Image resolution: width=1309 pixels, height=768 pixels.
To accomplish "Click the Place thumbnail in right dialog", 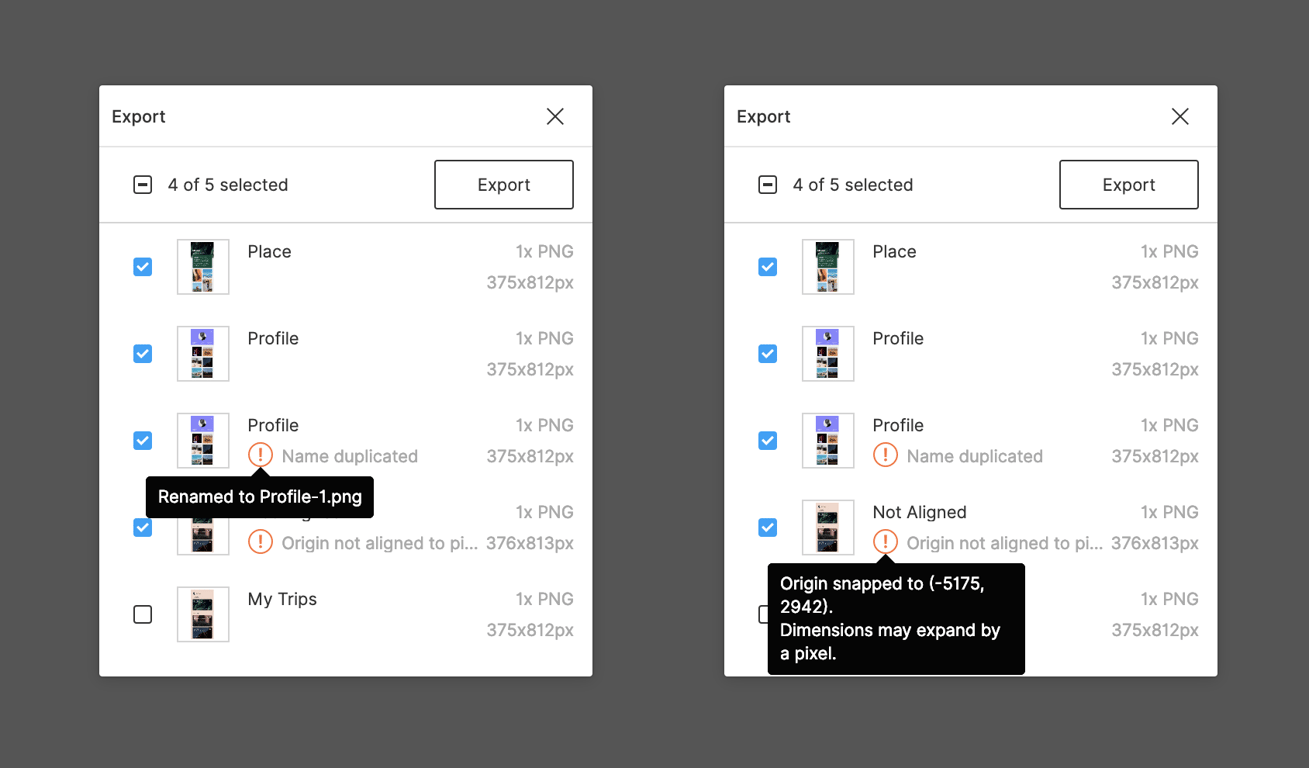I will [x=828, y=267].
